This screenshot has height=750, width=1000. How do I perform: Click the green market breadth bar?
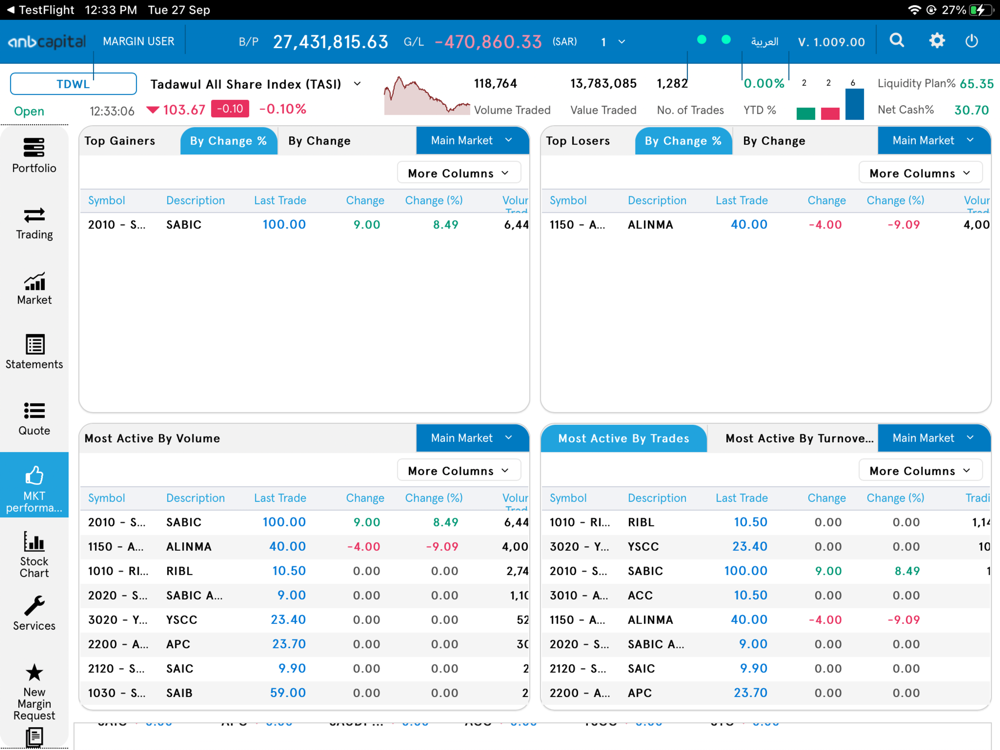click(805, 114)
